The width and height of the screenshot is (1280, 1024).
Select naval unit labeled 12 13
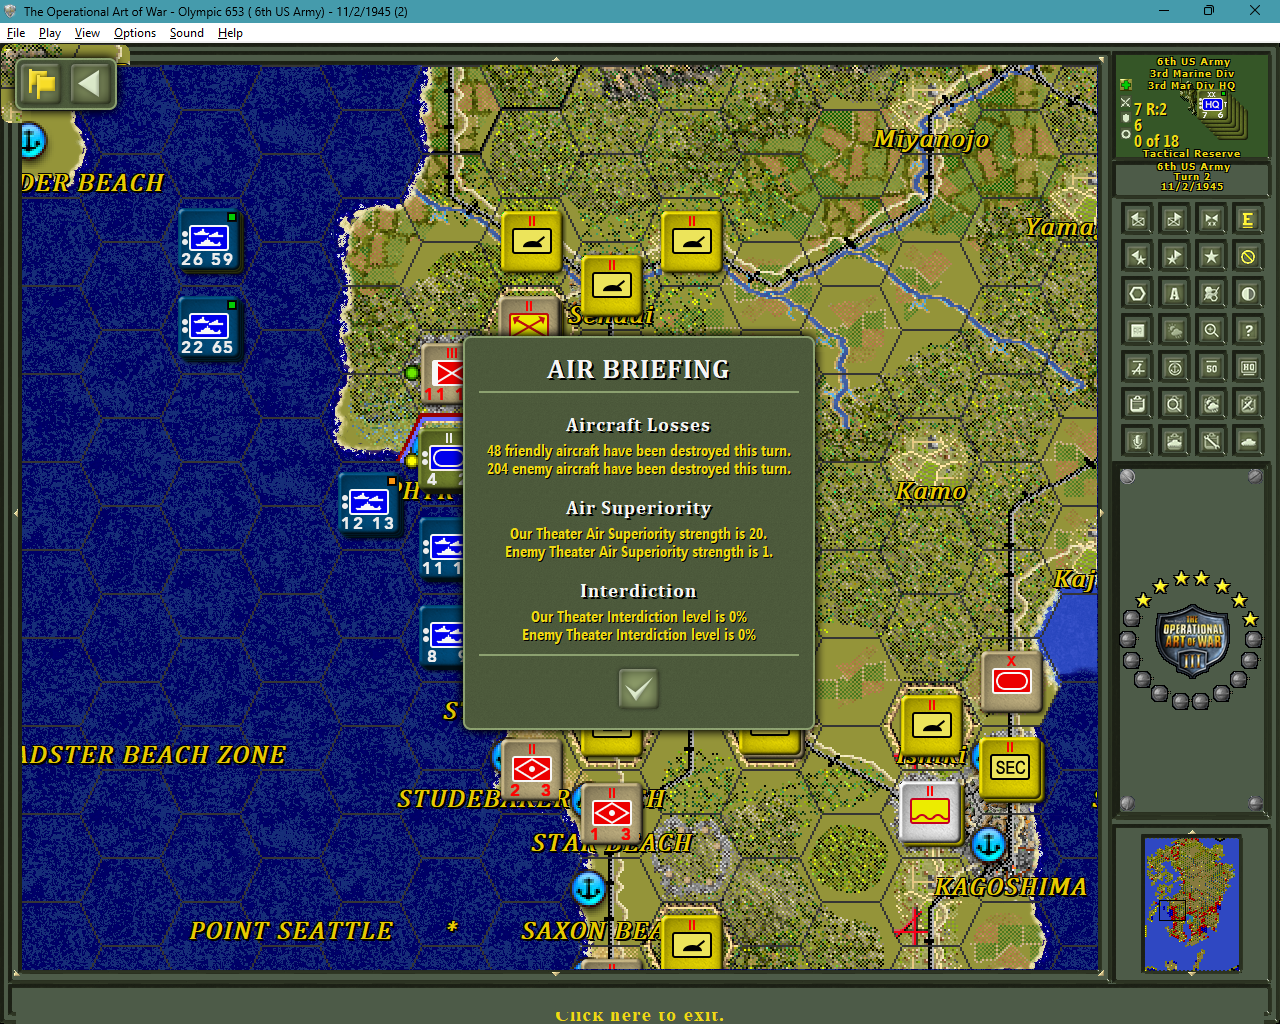point(368,505)
